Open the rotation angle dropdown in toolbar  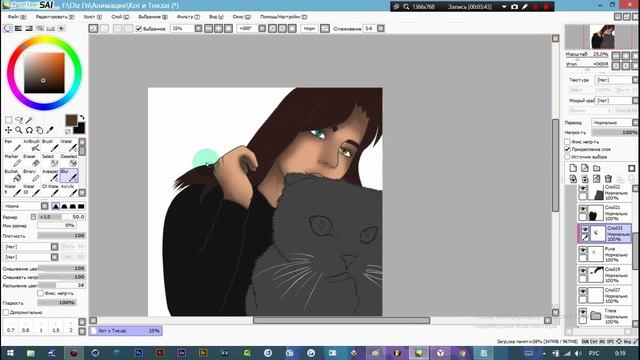[262, 29]
